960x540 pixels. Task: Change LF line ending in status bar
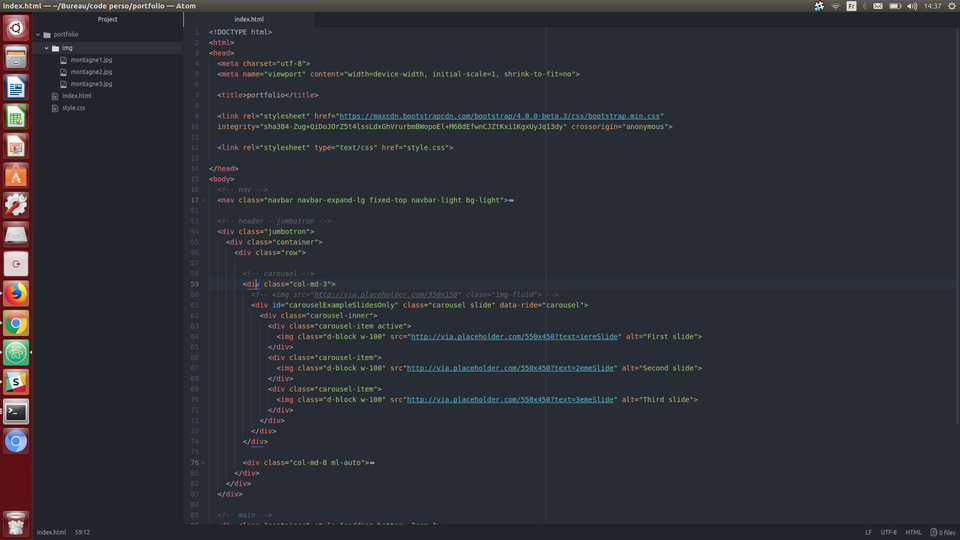868,533
